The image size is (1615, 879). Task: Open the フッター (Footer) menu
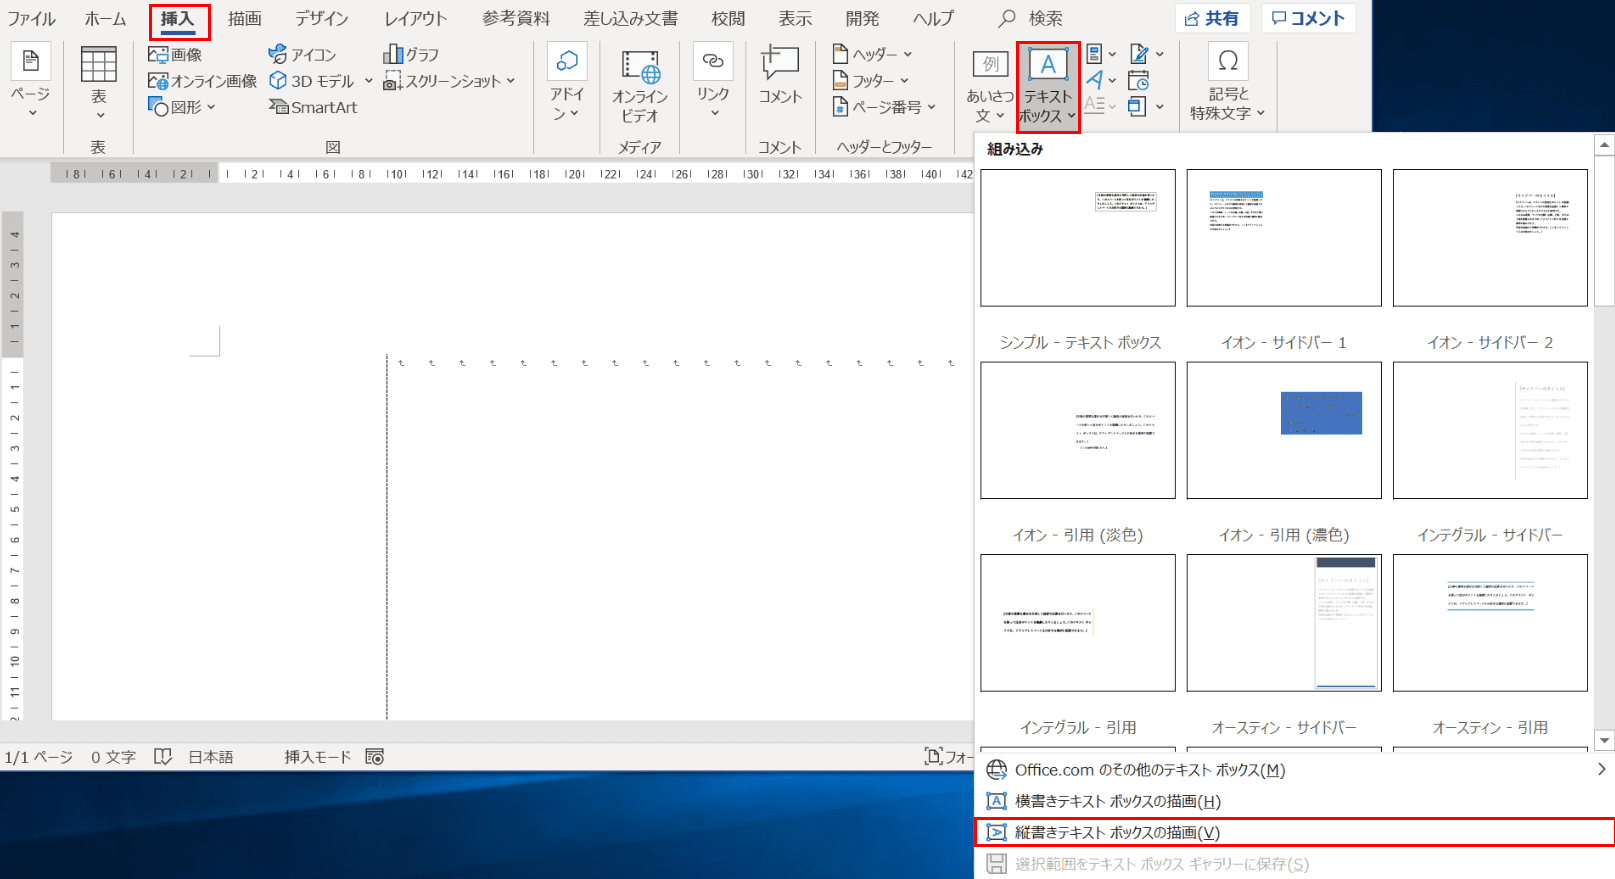[x=870, y=81]
